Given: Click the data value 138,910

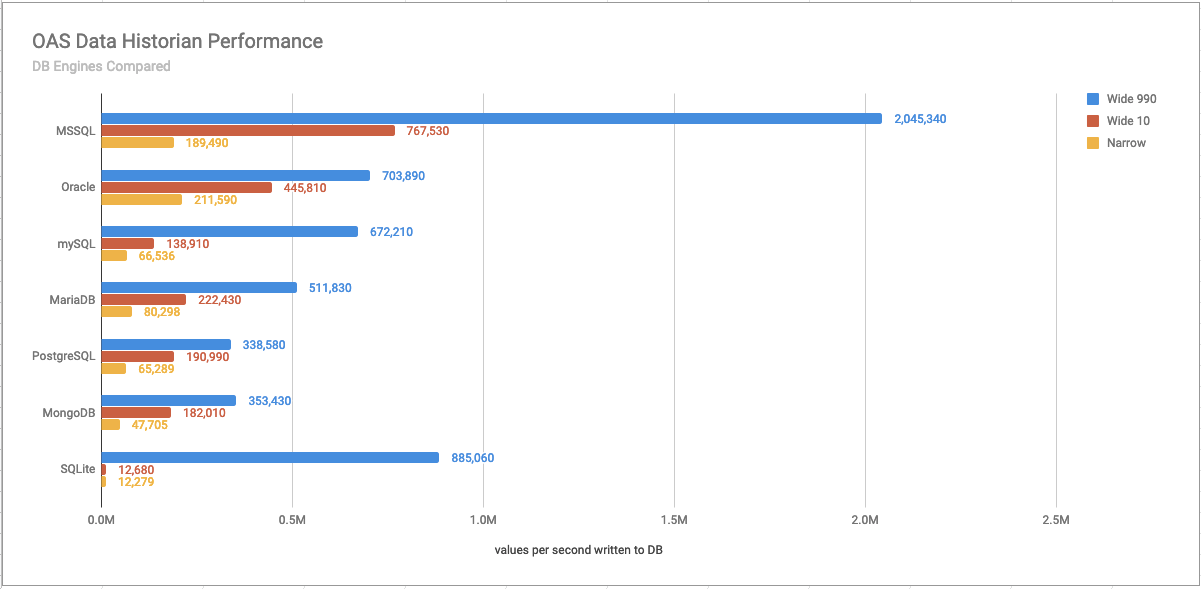Looking at the screenshot, I should 187,244.
